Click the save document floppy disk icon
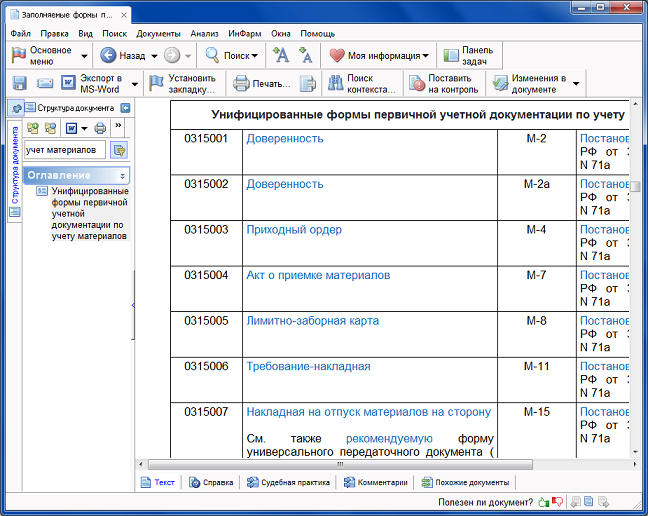 pyautogui.click(x=20, y=84)
